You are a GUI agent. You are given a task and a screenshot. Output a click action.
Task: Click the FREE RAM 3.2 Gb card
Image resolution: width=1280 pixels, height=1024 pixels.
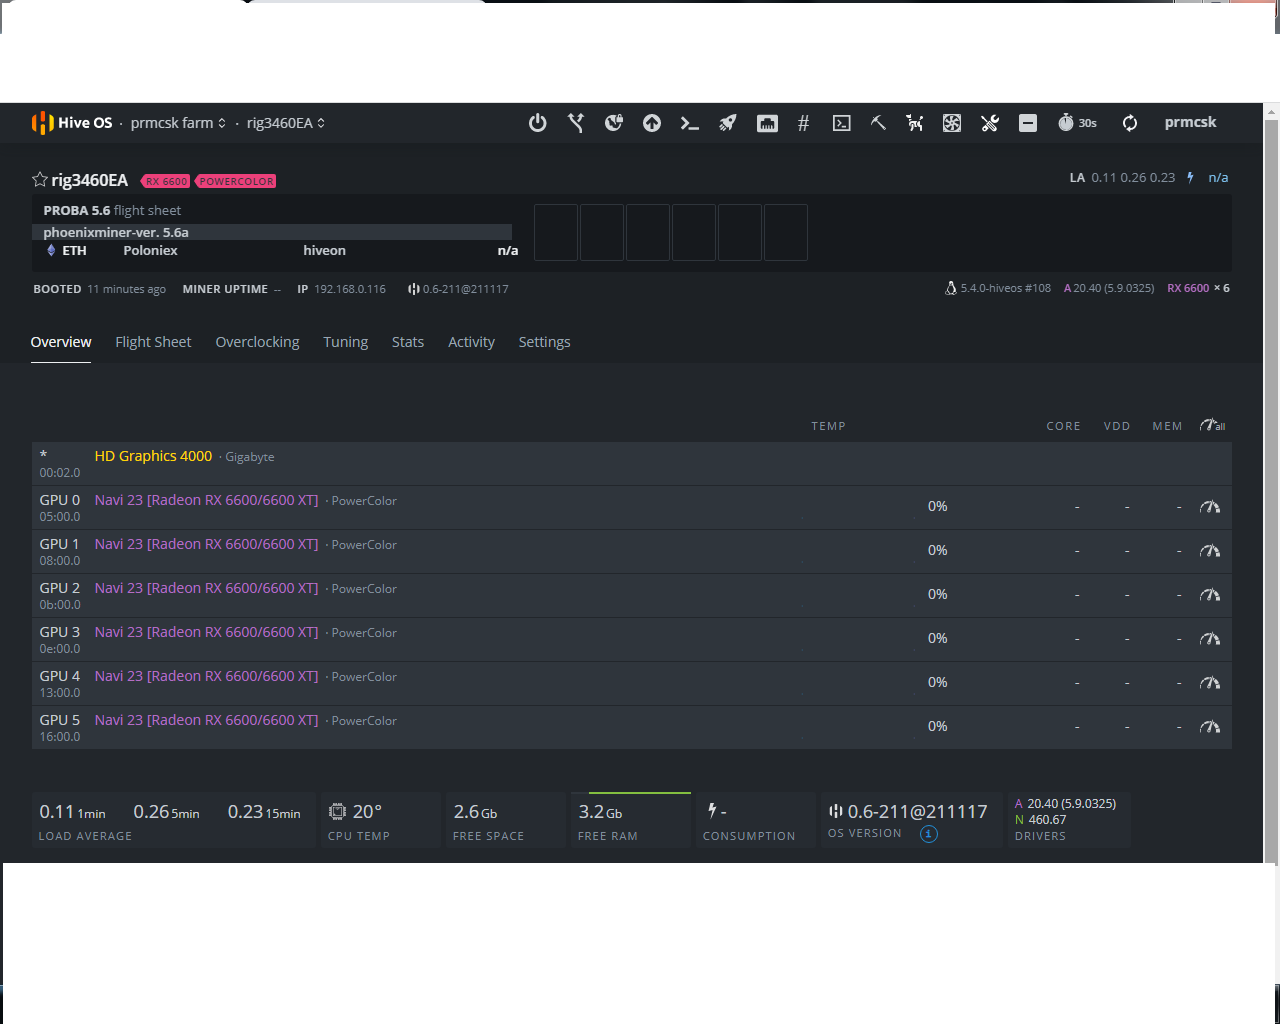point(631,820)
